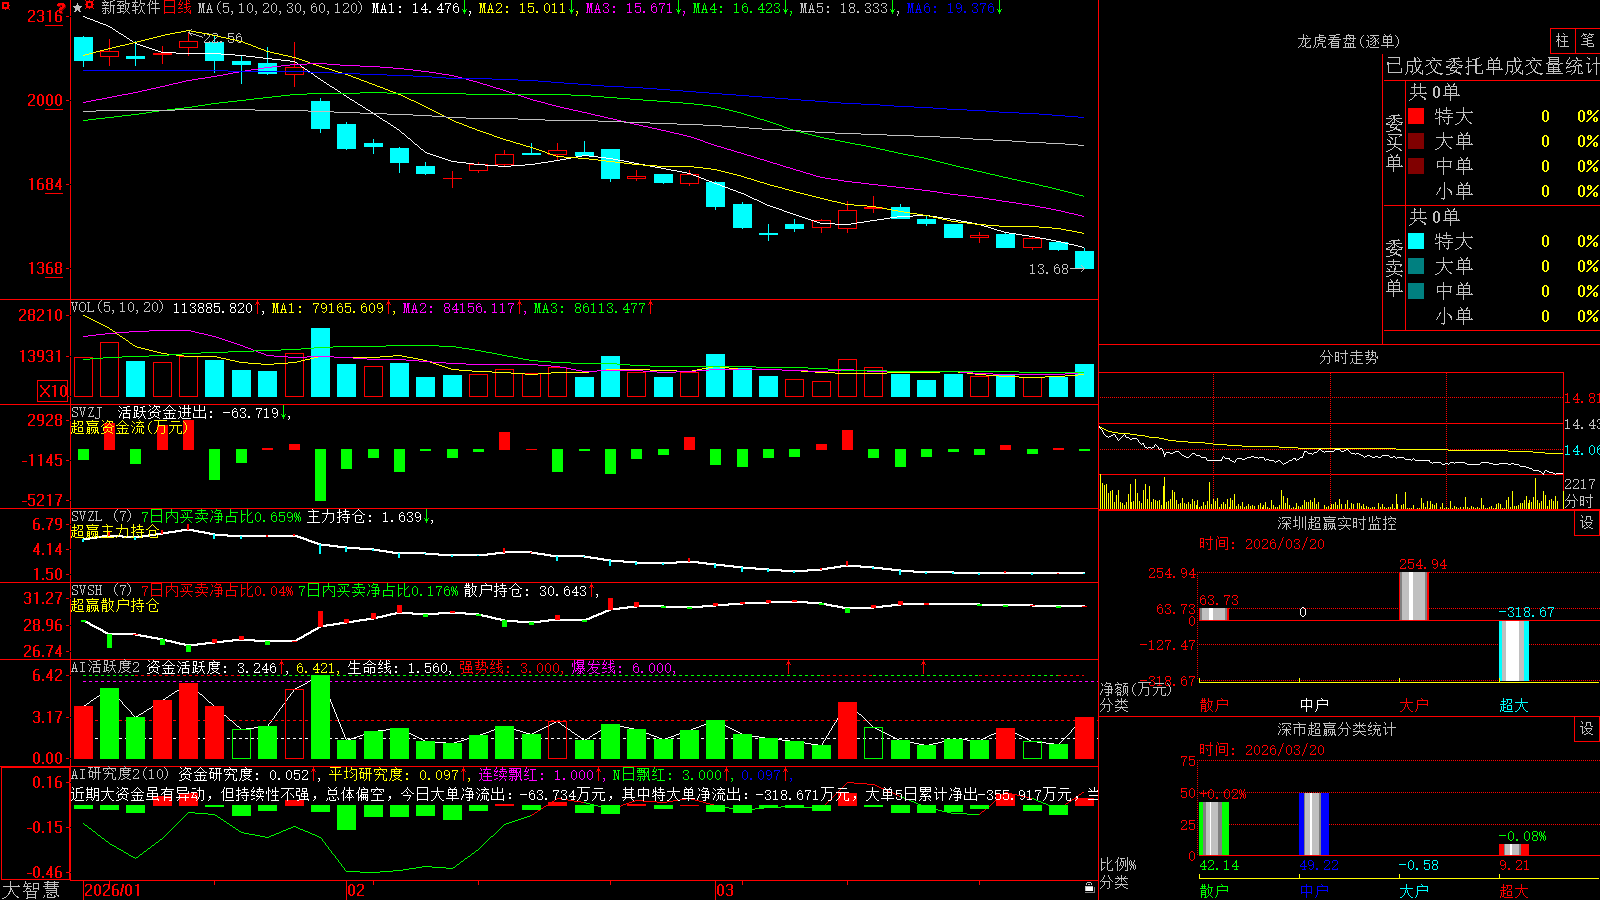Image resolution: width=1600 pixels, height=900 pixels.
Task: Click the 散户 63.73 bar in 实时监控
Action: pos(1213,614)
